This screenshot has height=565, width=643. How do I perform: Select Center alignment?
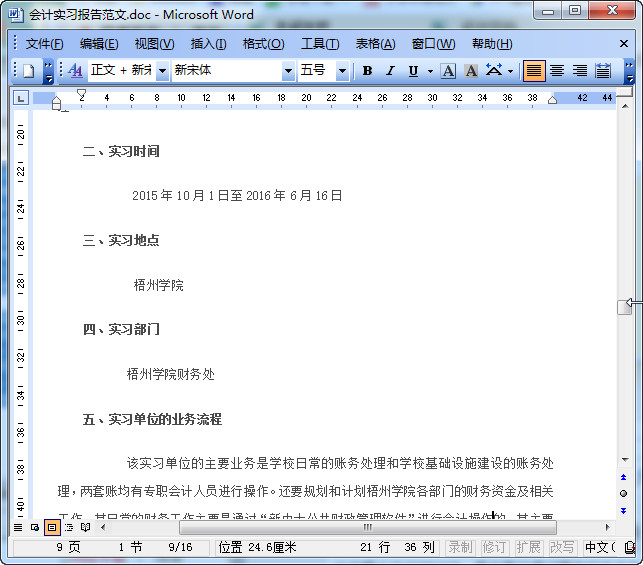coord(557,71)
